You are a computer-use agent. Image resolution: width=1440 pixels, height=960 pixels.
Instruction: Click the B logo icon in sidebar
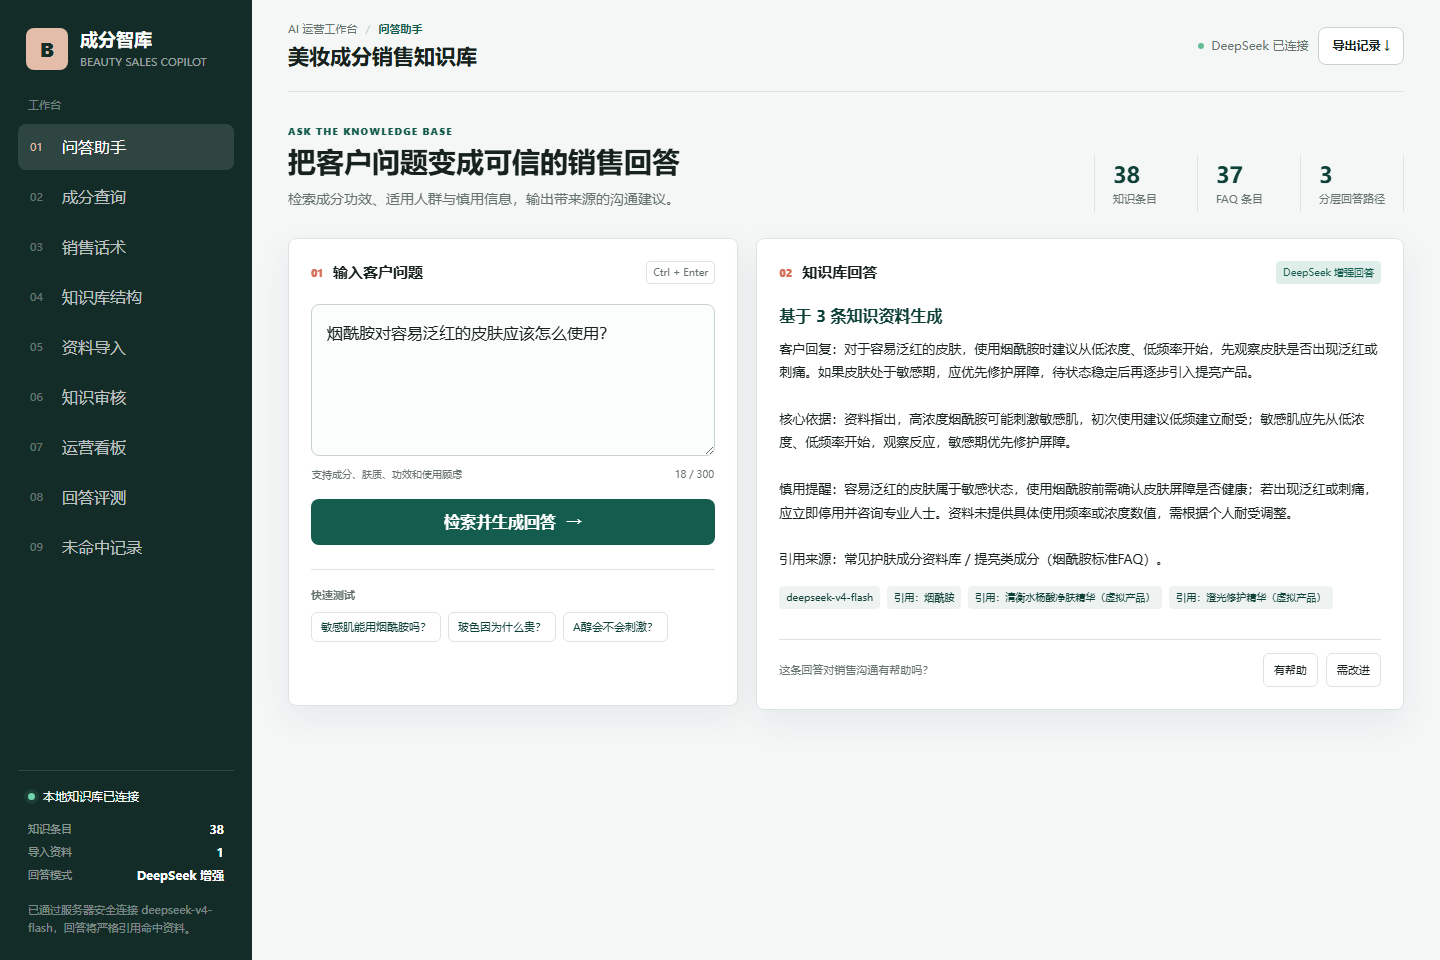(47, 49)
